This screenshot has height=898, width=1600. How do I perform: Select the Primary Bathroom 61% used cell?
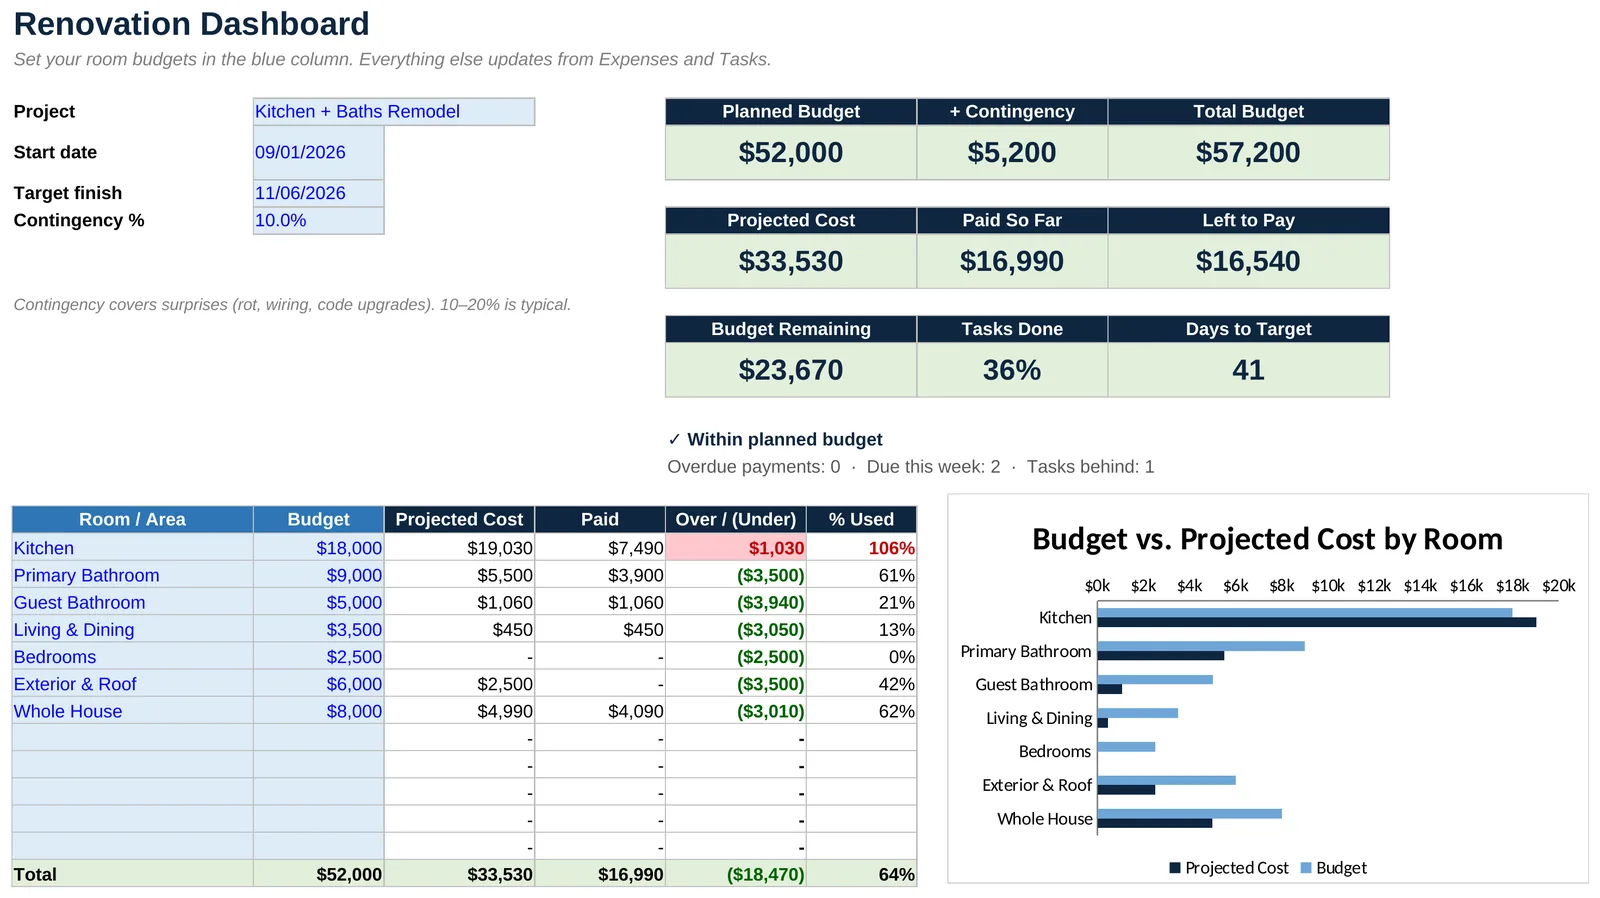click(x=862, y=575)
